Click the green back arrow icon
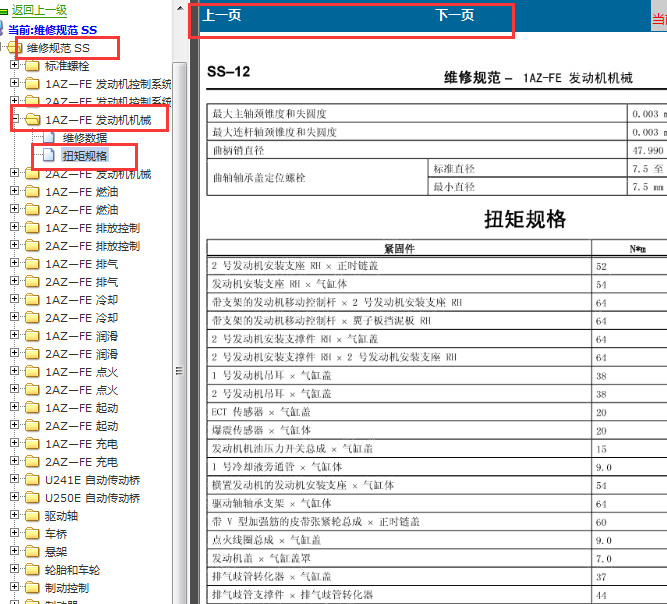The height and width of the screenshot is (604, 667). (4, 11)
